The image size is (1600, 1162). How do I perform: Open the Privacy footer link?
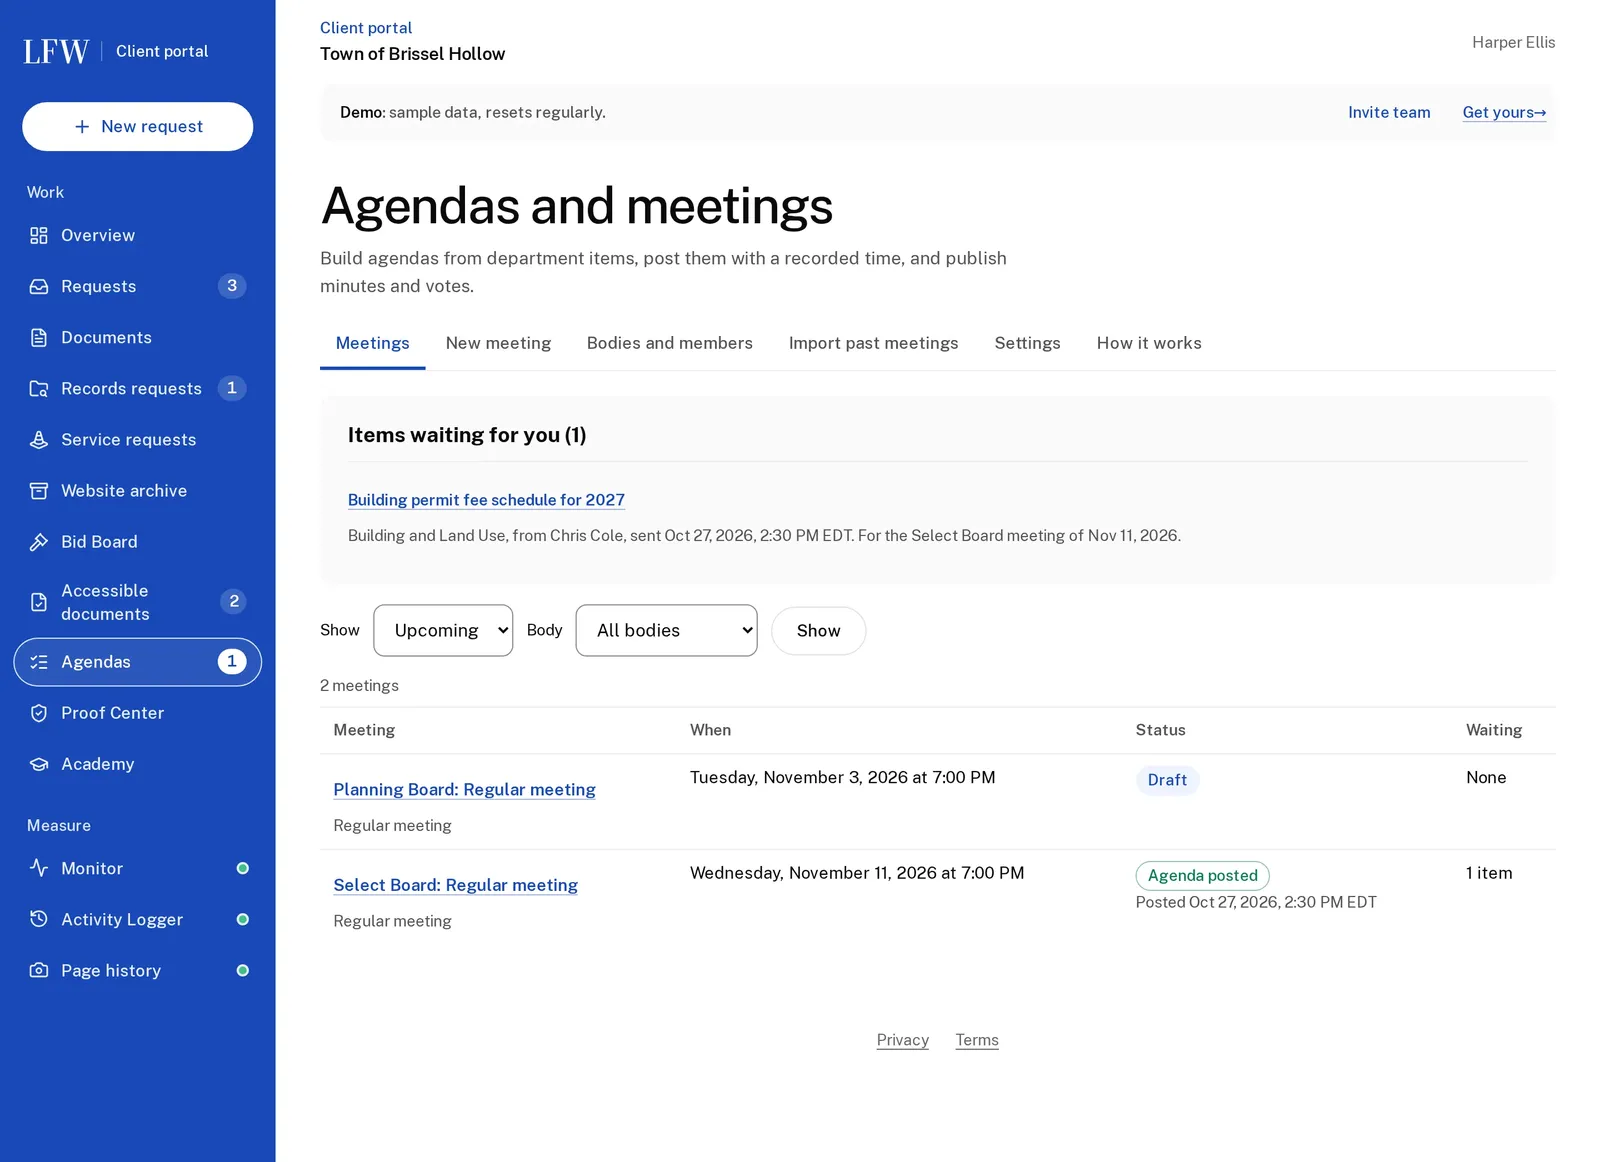click(903, 1040)
